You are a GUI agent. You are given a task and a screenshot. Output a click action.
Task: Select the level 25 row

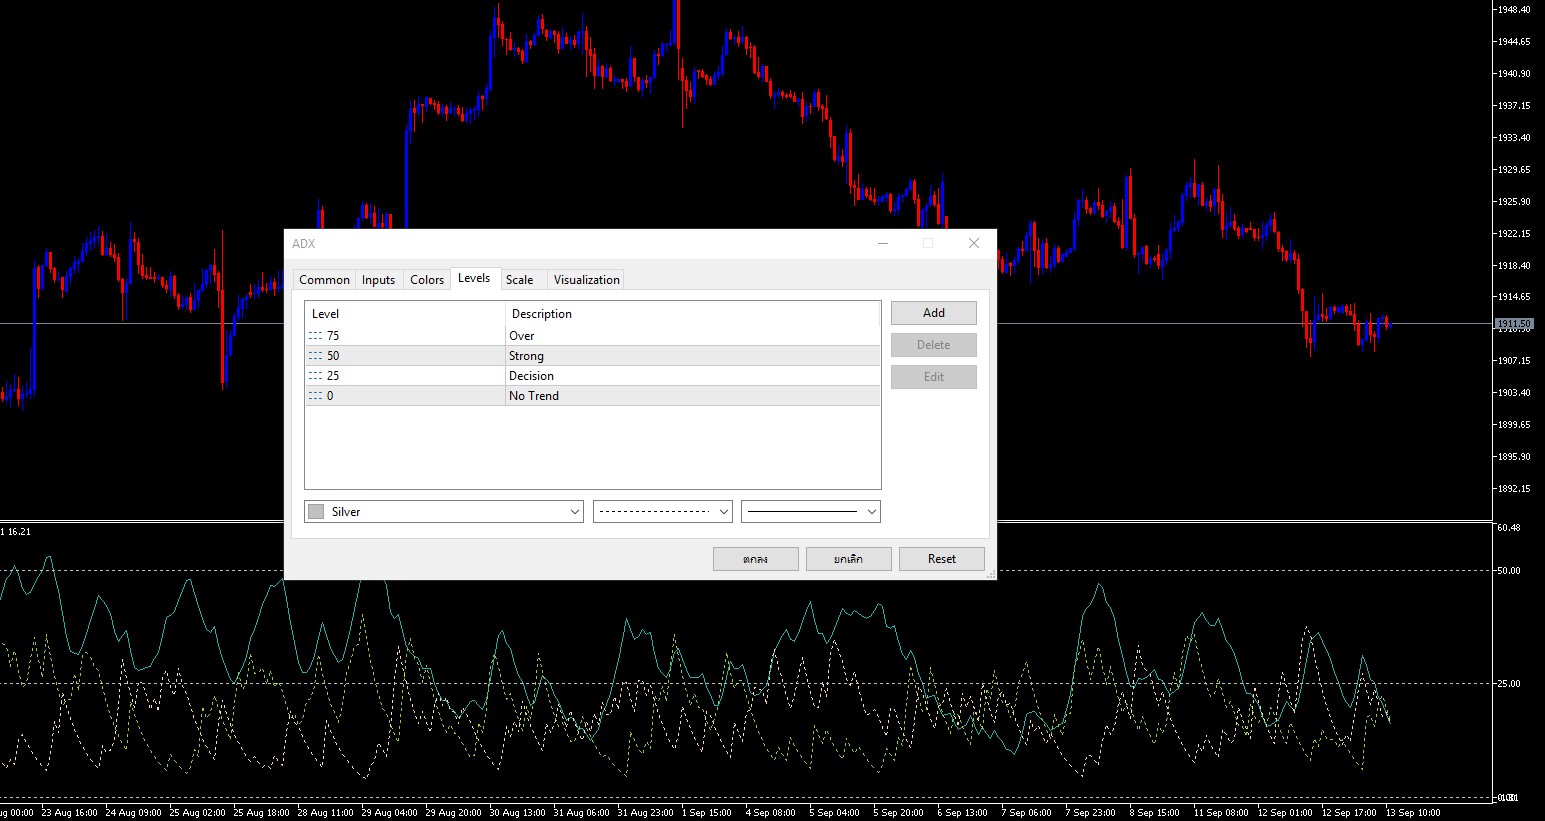pos(593,376)
